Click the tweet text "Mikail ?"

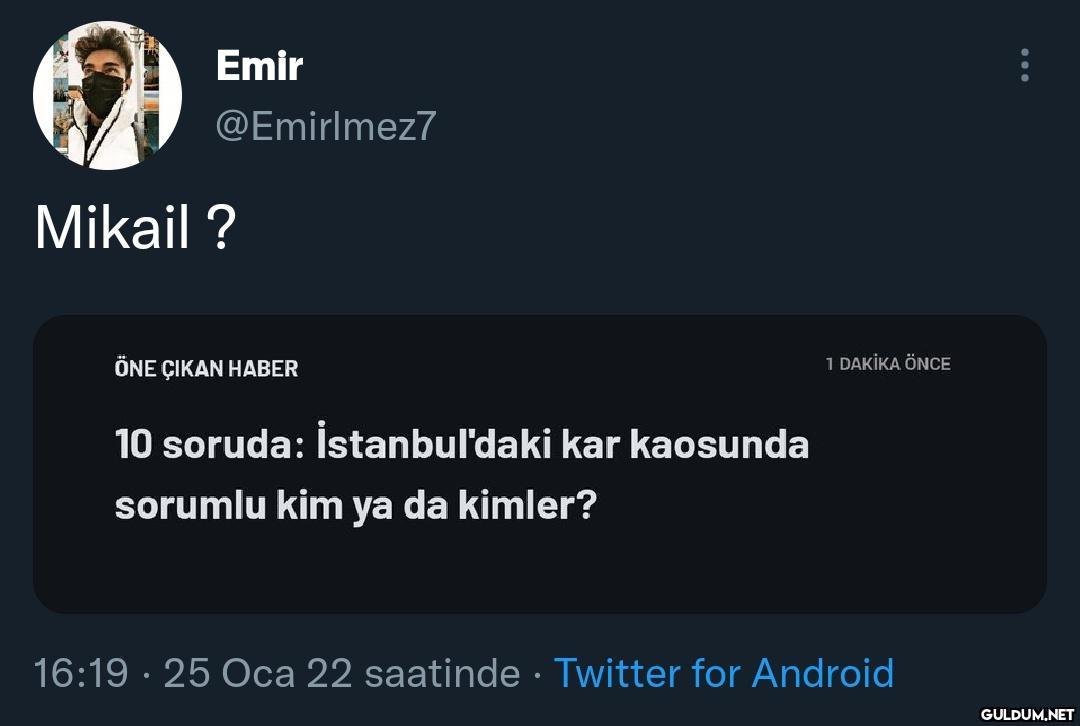(135, 228)
